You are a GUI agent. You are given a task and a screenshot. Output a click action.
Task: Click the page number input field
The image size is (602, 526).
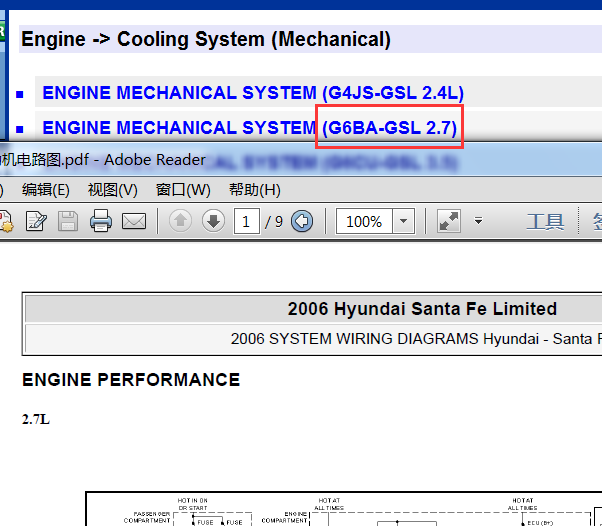(246, 221)
